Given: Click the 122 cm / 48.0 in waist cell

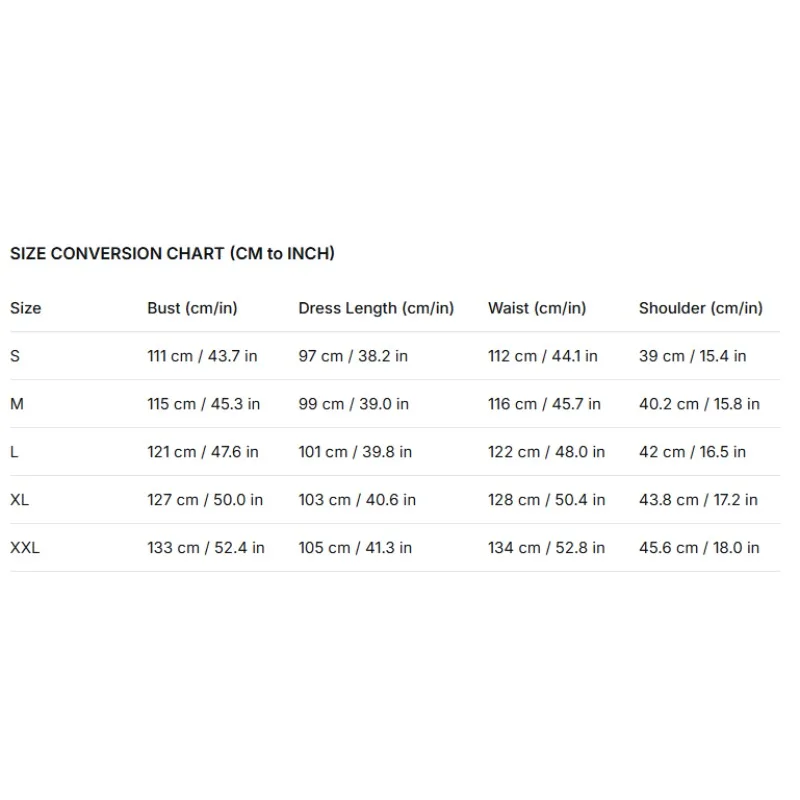Looking at the screenshot, I should coord(546,452).
